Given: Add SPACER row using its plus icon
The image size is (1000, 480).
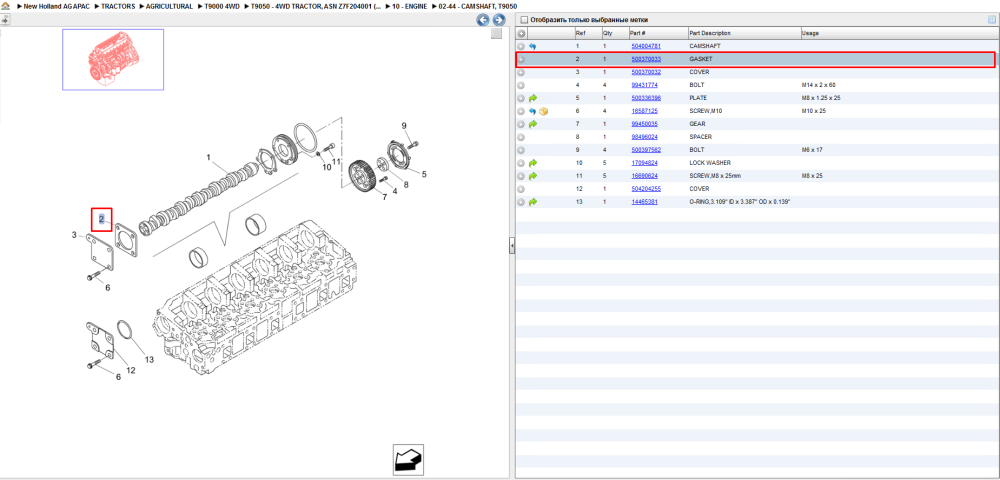Looking at the screenshot, I should pyautogui.click(x=521, y=137).
